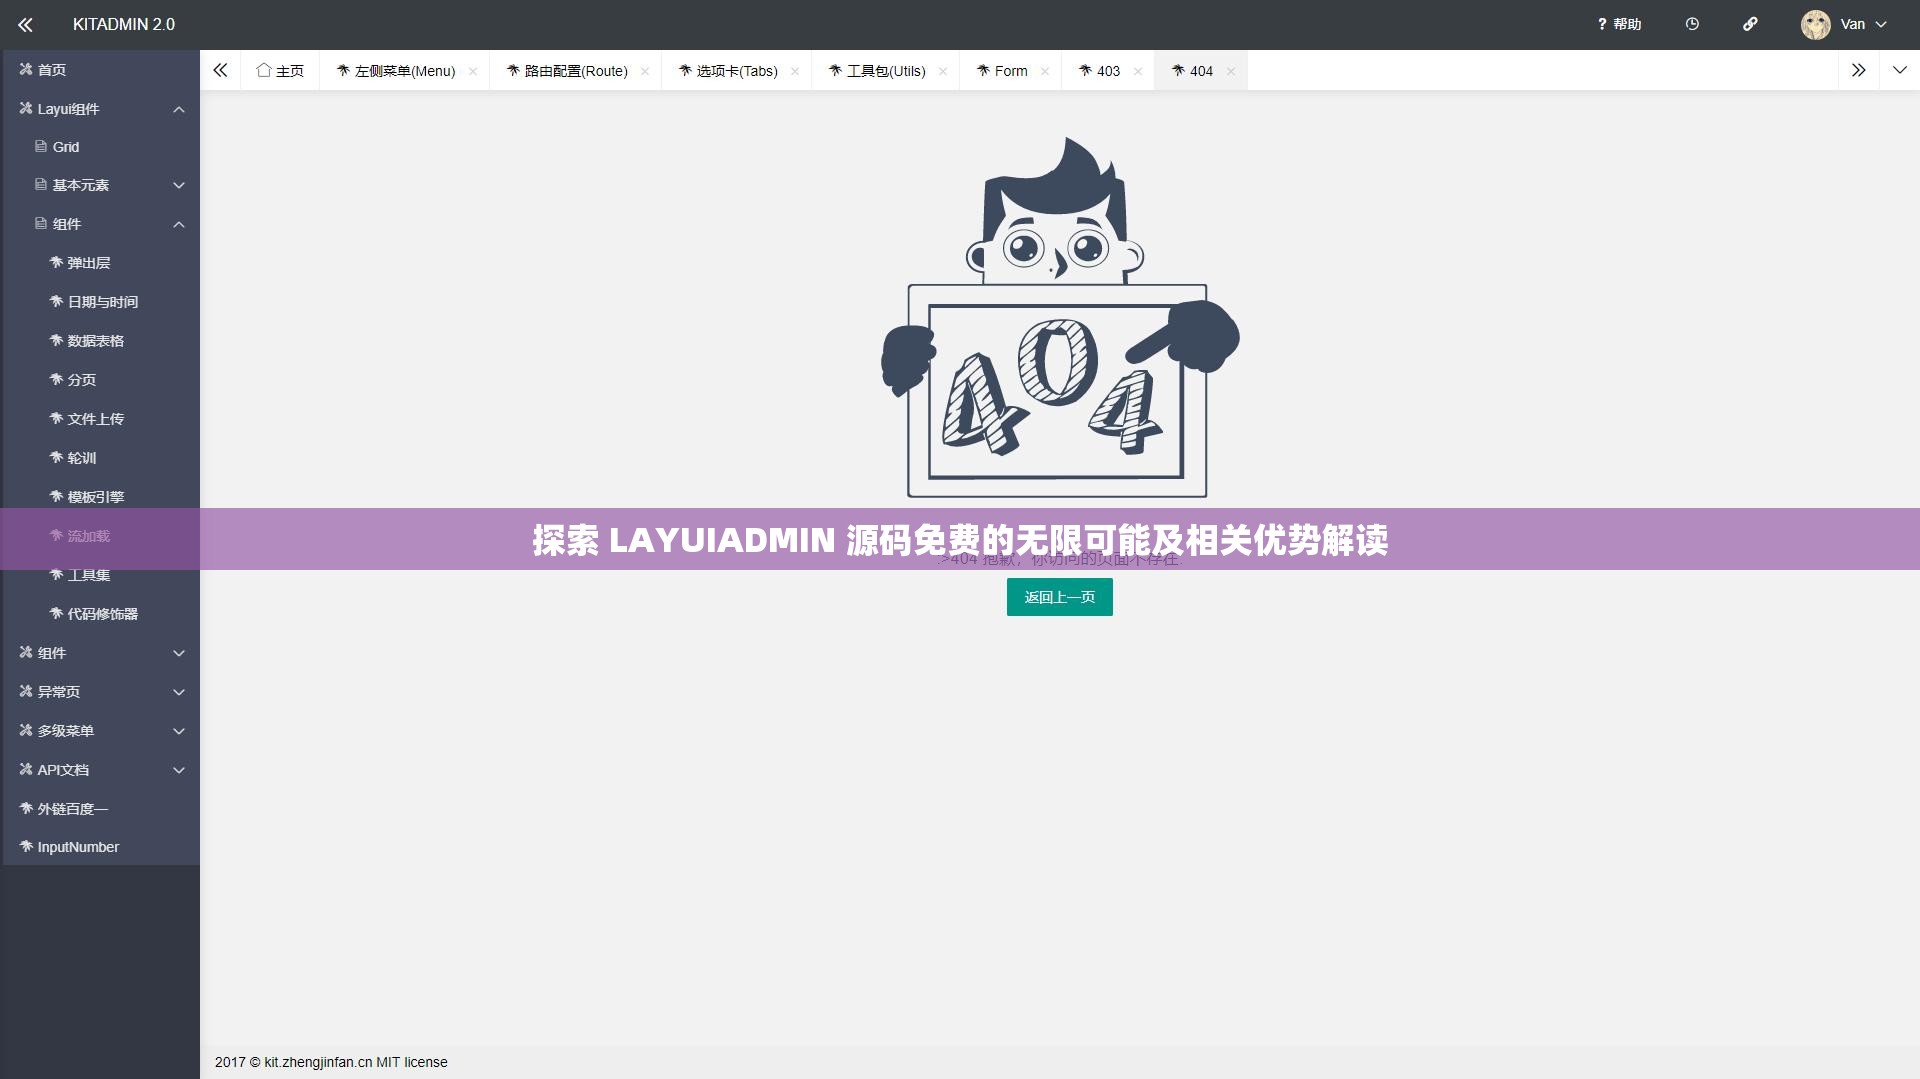
Task: Expand the 异常页 menu group
Action: pos(62,691)
